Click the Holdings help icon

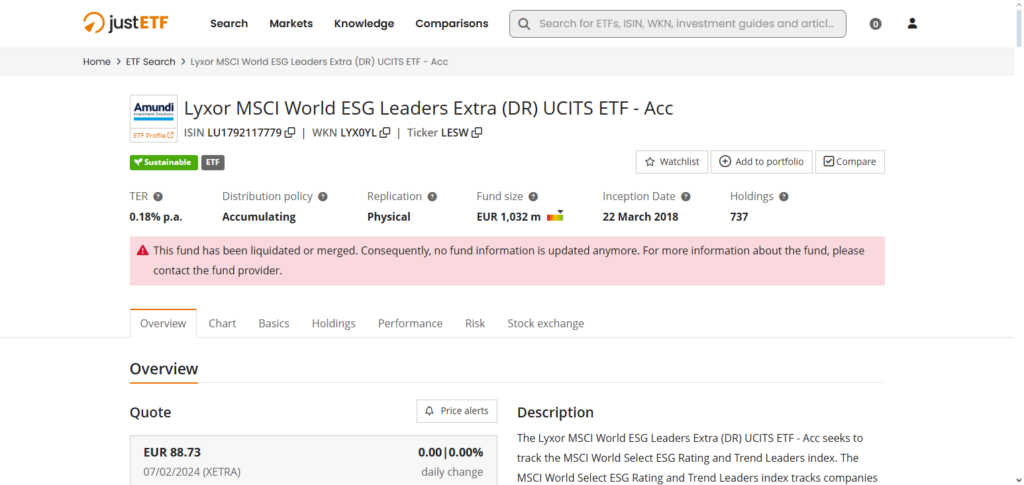pyautogui.click(x=784, y=196)
